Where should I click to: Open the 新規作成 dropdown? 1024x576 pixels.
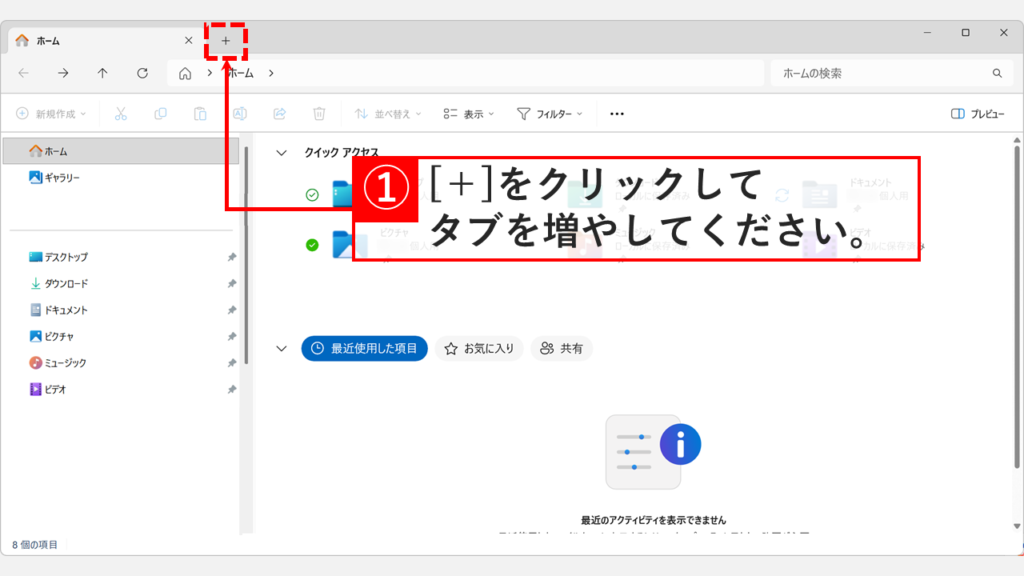51,114
